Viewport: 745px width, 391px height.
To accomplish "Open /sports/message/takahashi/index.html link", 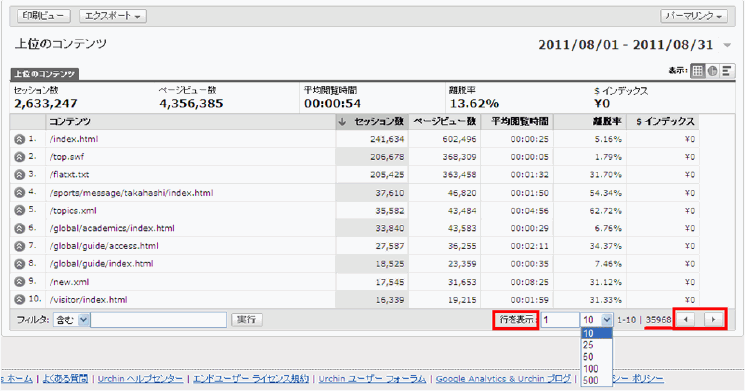I will tap(131, 193).
